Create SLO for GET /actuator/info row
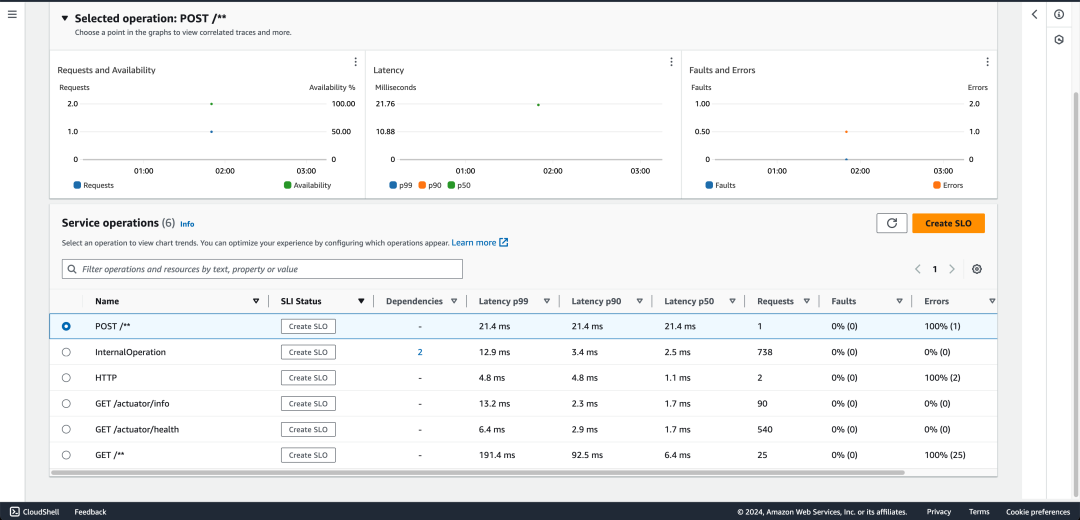Viewport: 1080px width, 520px height. pyautogui.click(x=308, y=404)
